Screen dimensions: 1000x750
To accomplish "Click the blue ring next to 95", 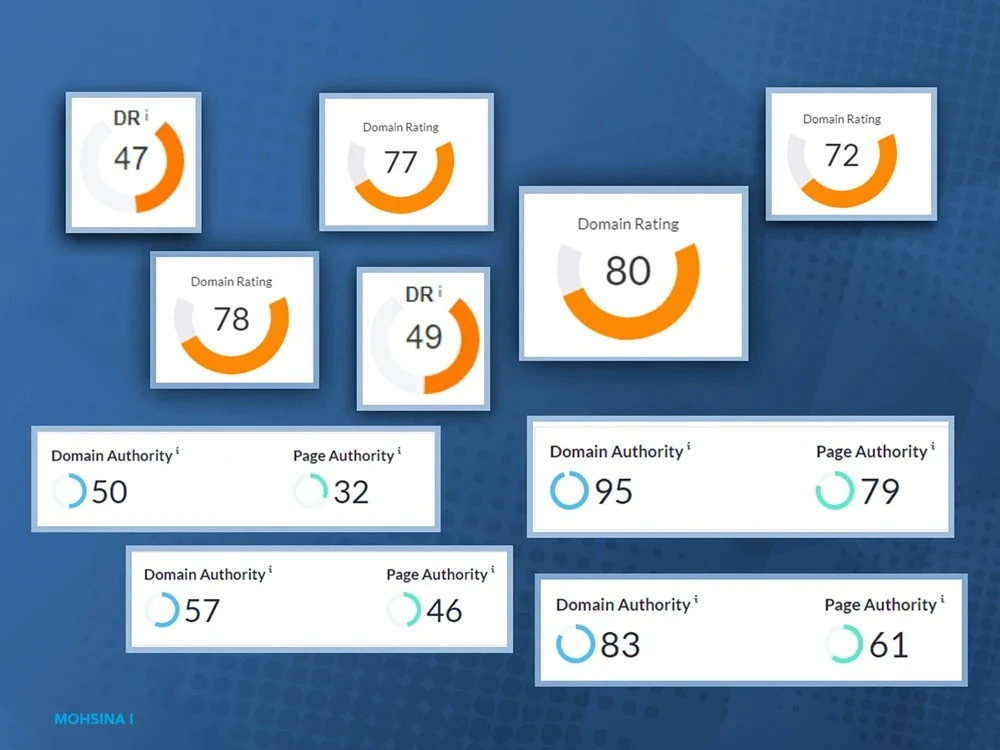I will (569, 490).
